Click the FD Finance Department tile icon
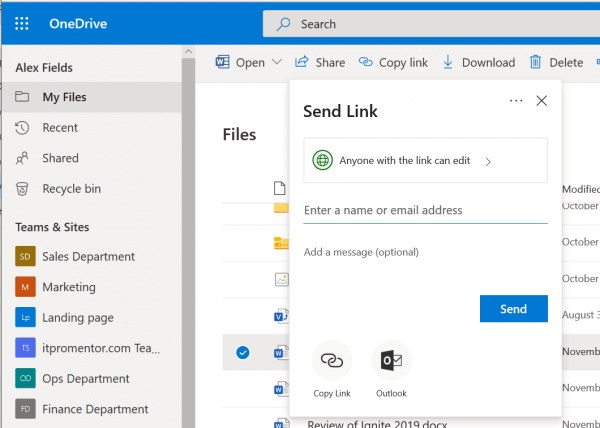This screenshot has width=600, height=428. coord(25,409)
